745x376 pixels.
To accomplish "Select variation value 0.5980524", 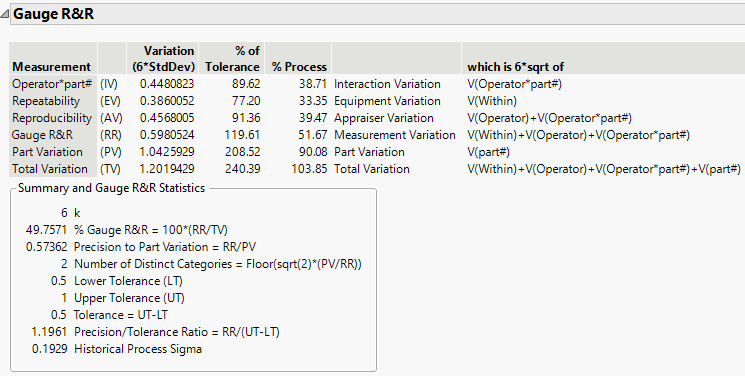I will pos(167,135).
